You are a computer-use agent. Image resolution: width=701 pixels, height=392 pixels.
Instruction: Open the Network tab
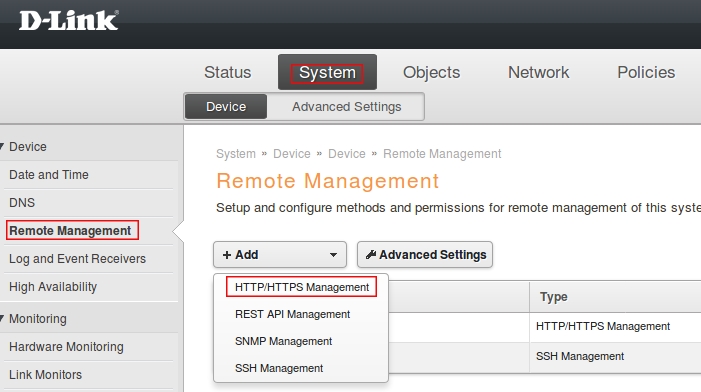pos(538,72)
